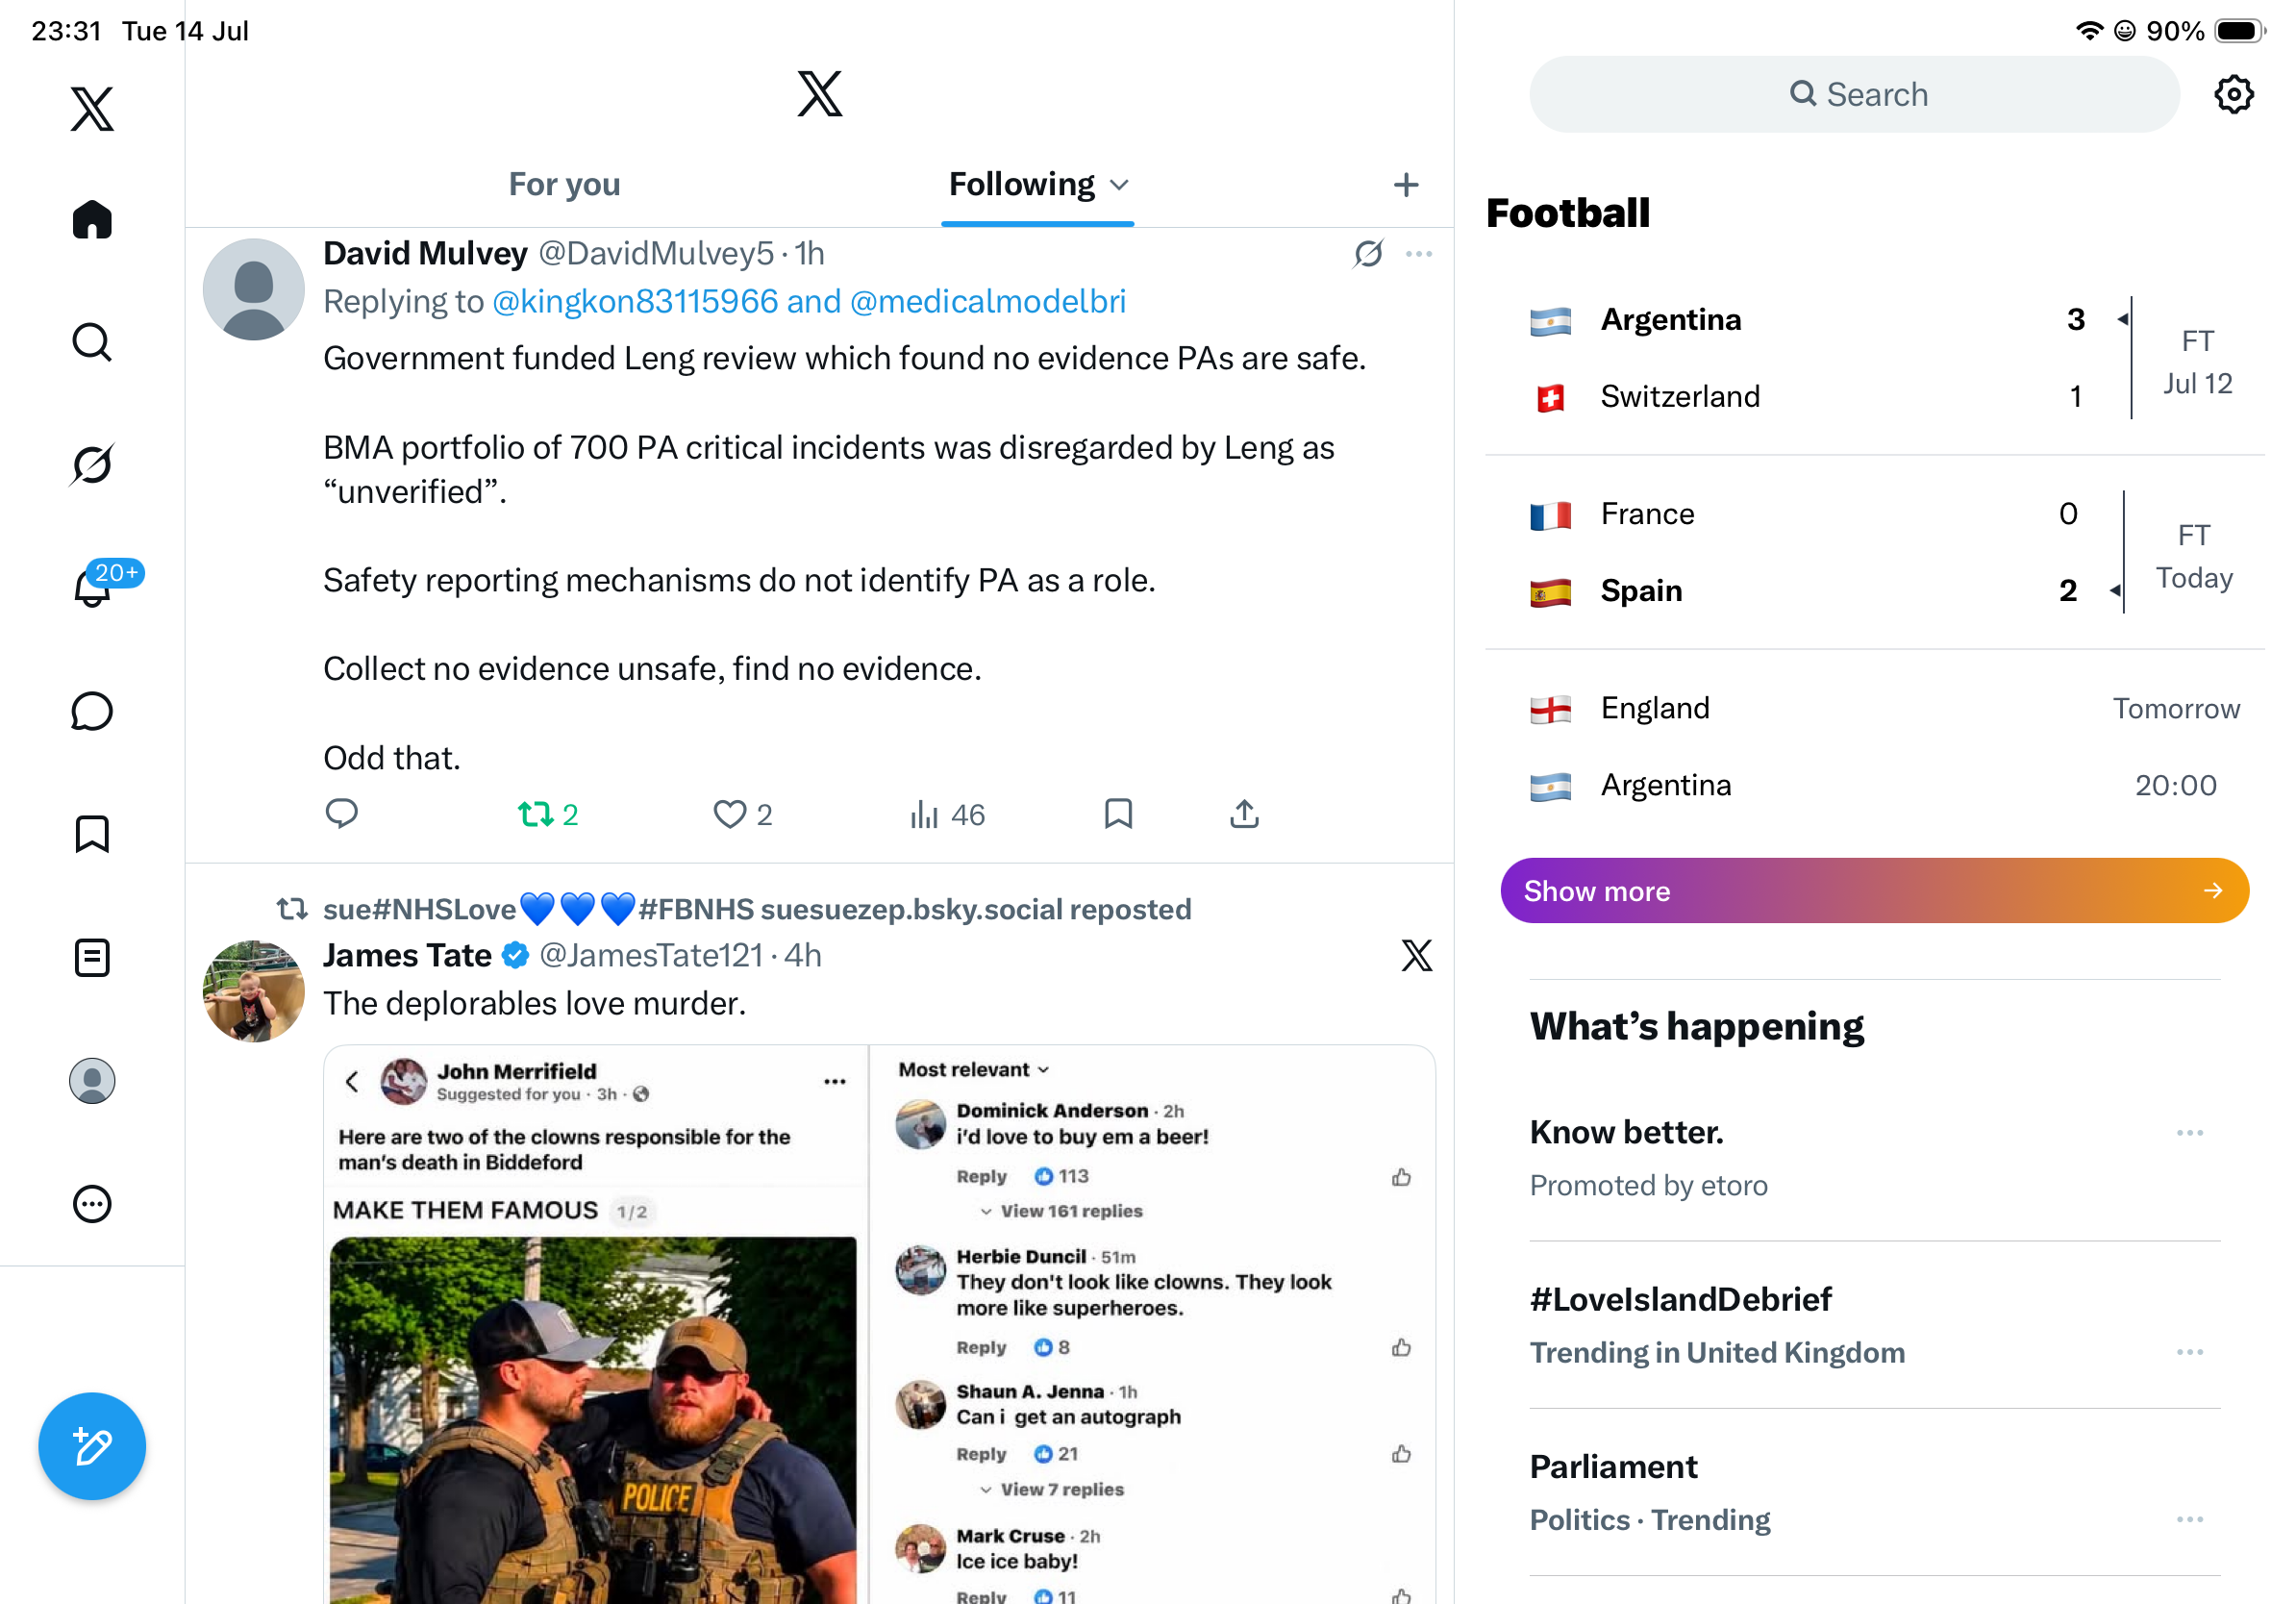This screenshot has height=1604, width=2296.
Task: Open the @kingkon83115966 mention link
Action: tap(635, 301)
